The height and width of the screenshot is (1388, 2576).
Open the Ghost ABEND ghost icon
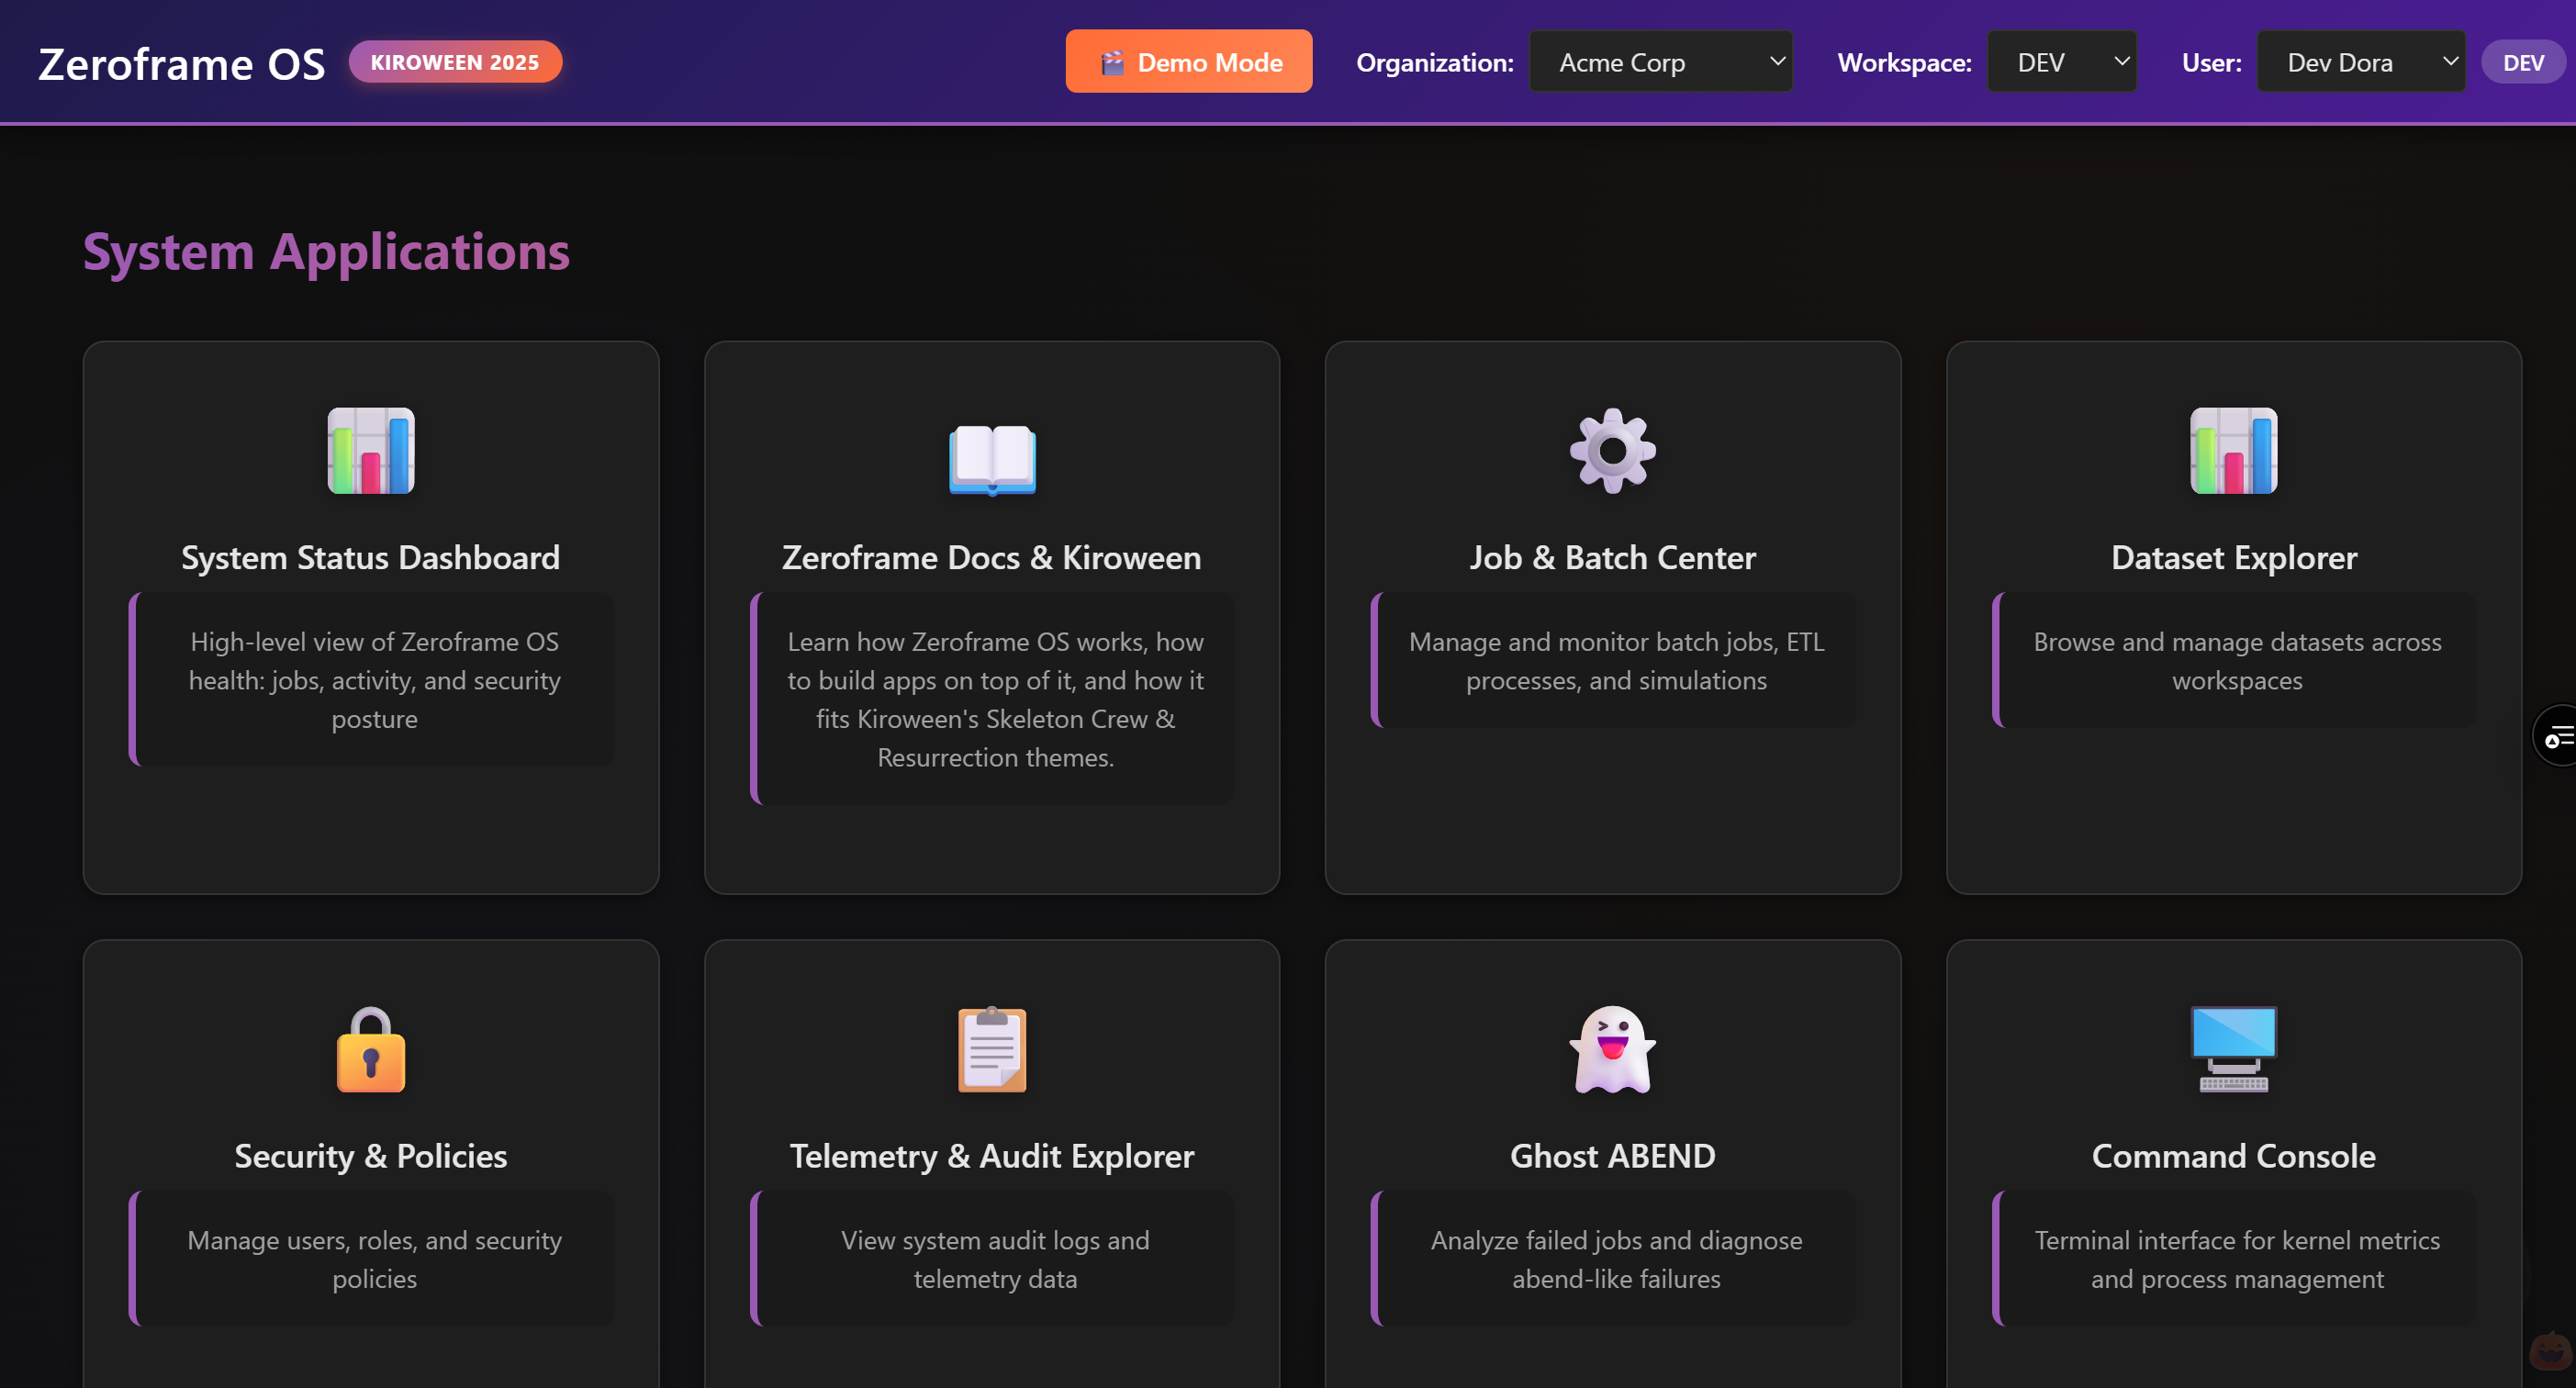pos(1612,1049)
